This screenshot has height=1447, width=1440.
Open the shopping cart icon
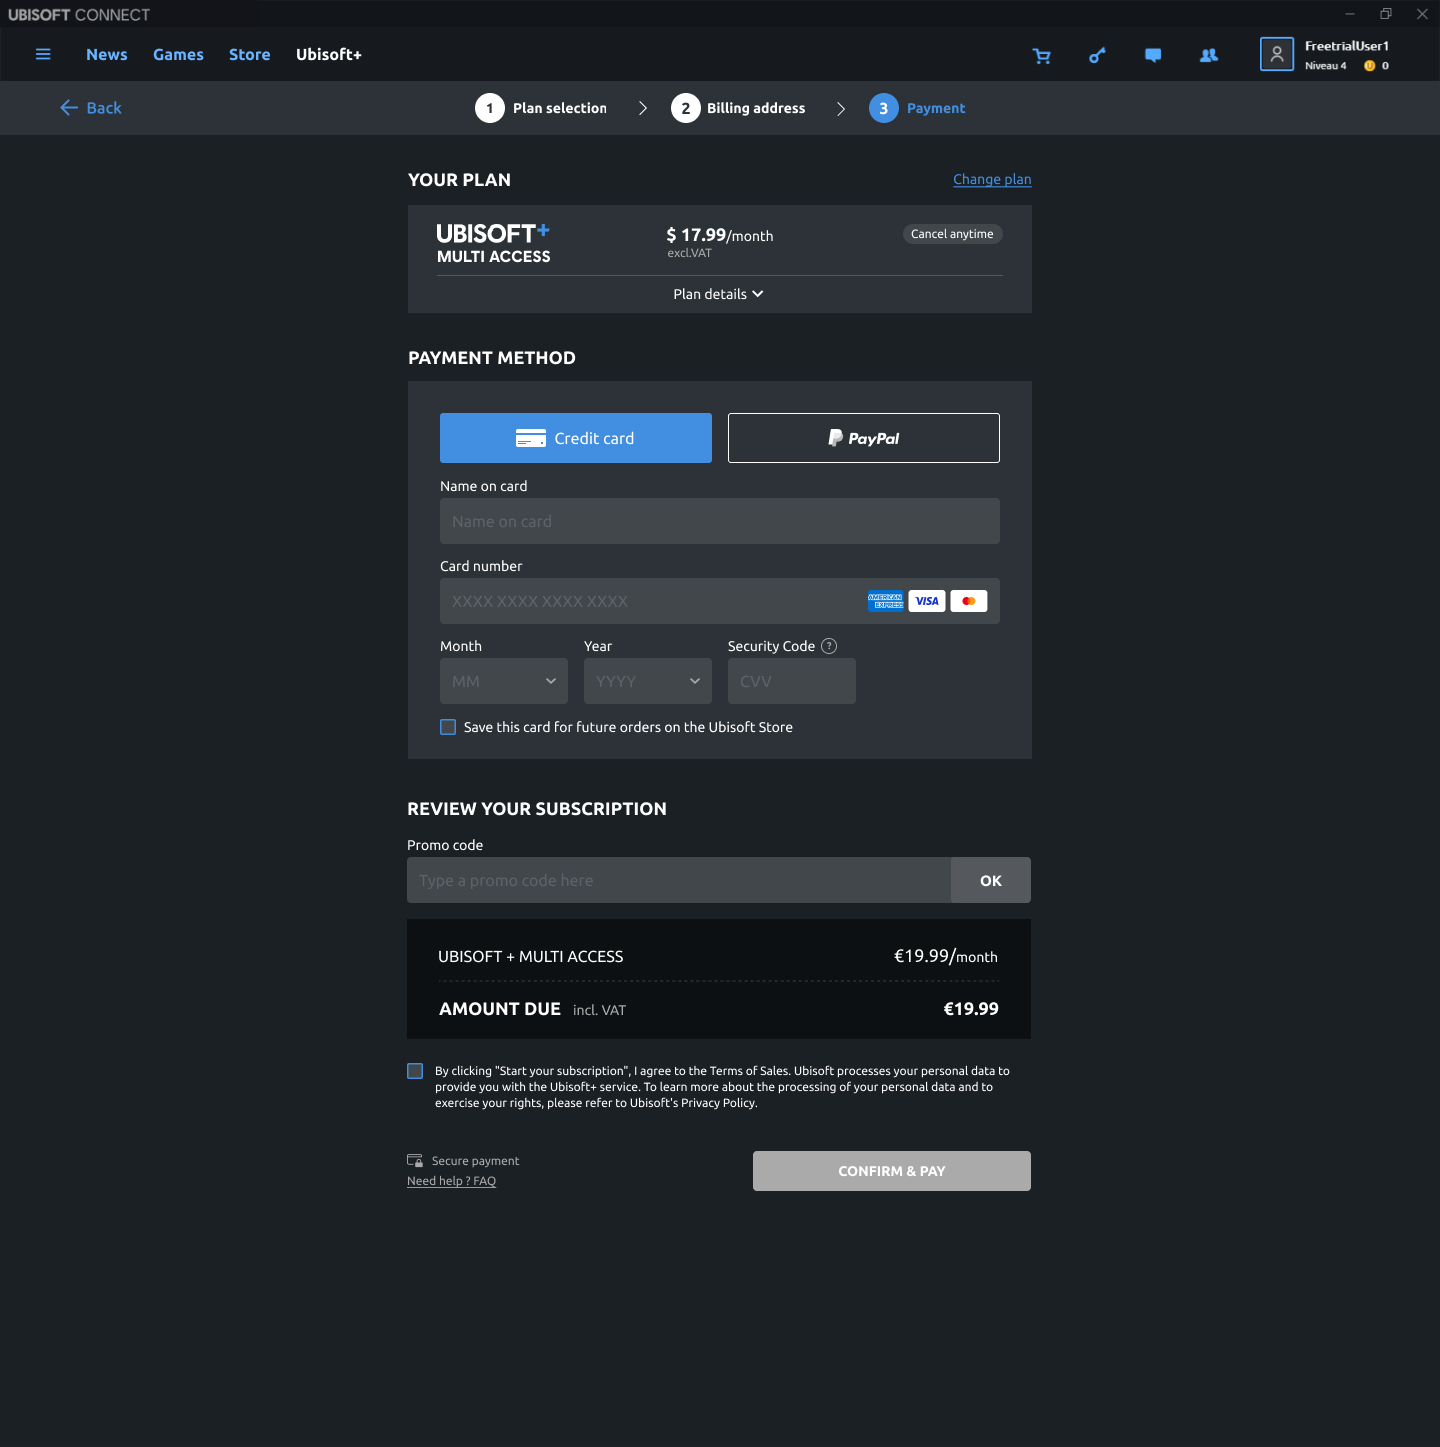1041,56
